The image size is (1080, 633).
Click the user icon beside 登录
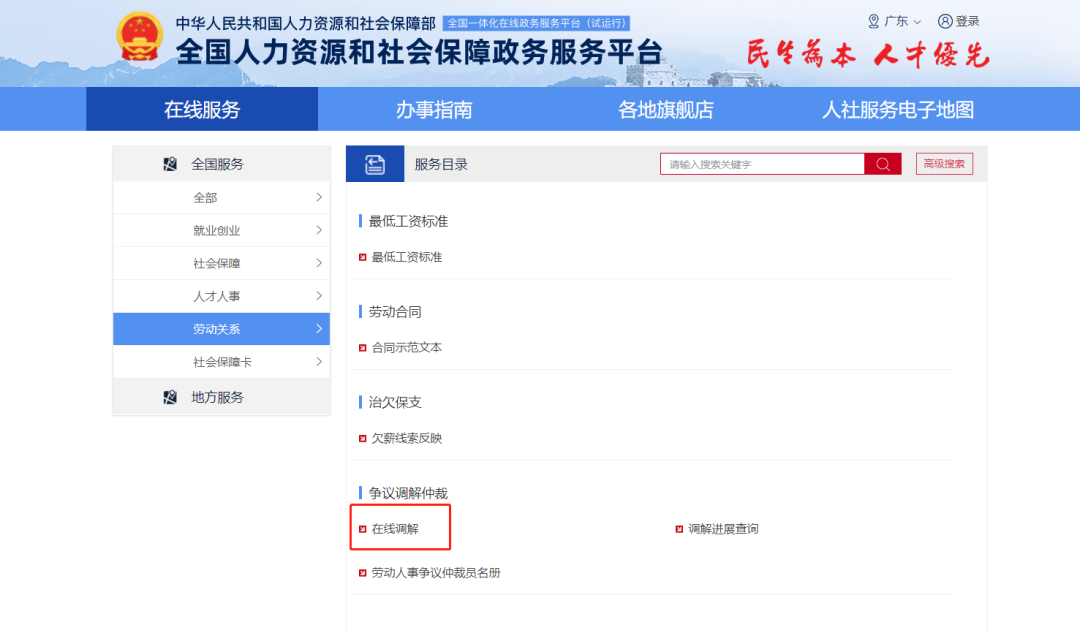coord(945,21)
